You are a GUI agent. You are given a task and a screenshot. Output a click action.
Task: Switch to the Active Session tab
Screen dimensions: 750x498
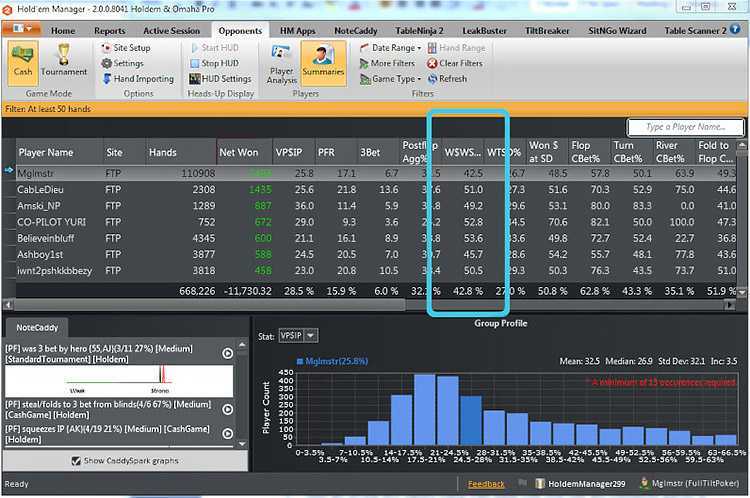pyautogui.click(x=171, y=31)
